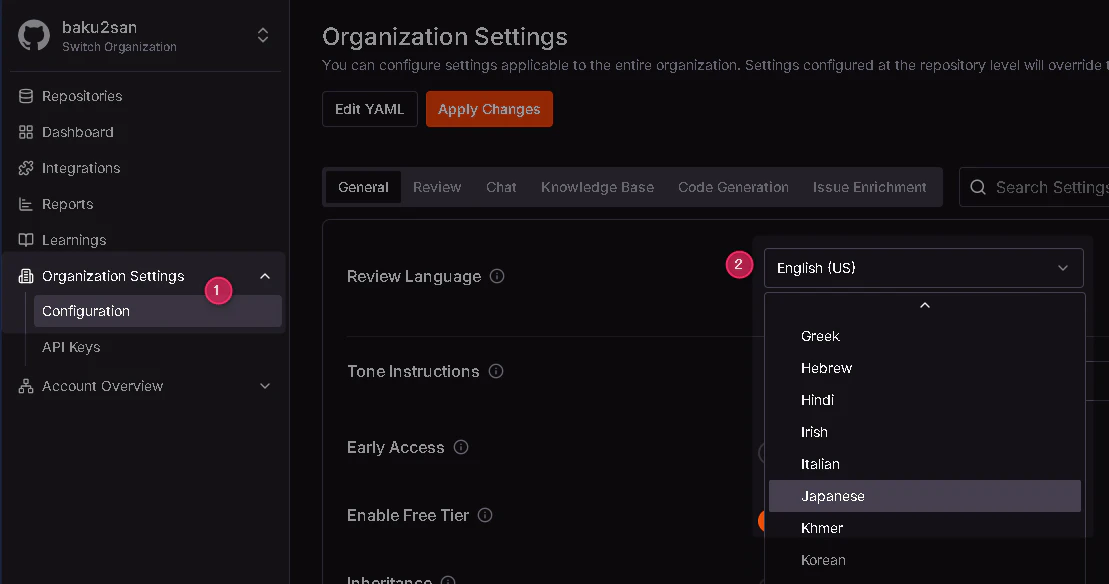Click the Review Language info icon
This screenshot has width=1109, height=584.
click(497, 276)
